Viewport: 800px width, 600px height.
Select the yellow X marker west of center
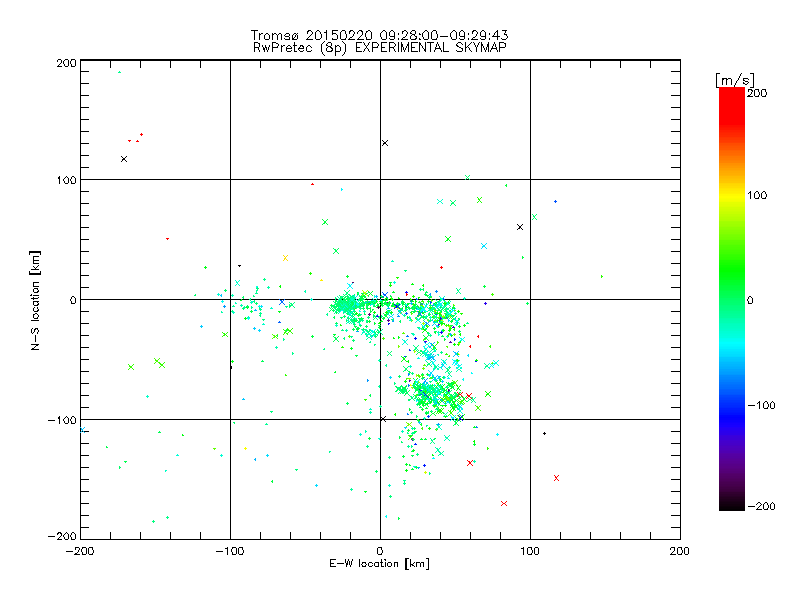[x=286, y=258]
